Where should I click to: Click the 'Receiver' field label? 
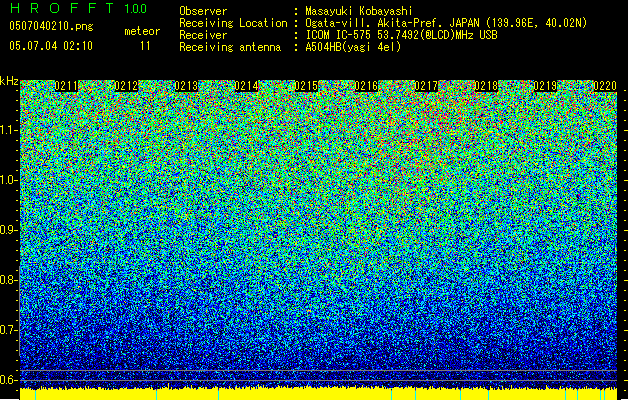click(203, 35)
